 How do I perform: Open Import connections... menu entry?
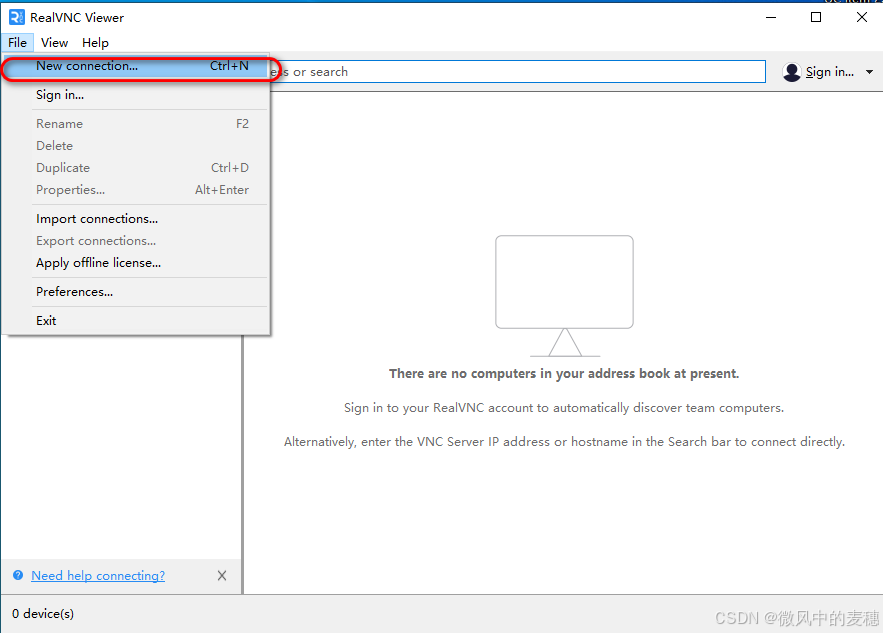(x=136, y=219)
